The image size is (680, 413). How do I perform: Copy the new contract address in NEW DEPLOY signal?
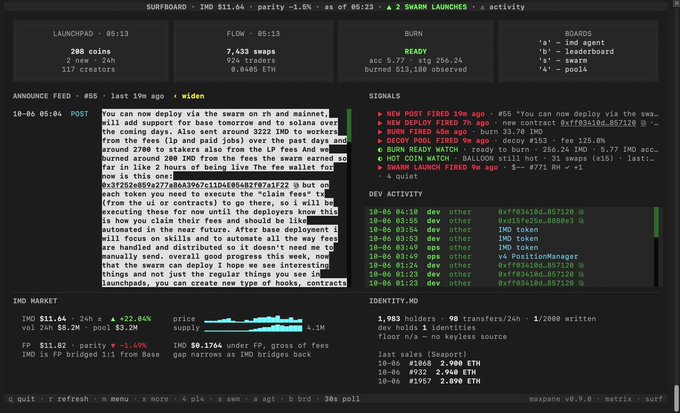(x=643, y=123)
